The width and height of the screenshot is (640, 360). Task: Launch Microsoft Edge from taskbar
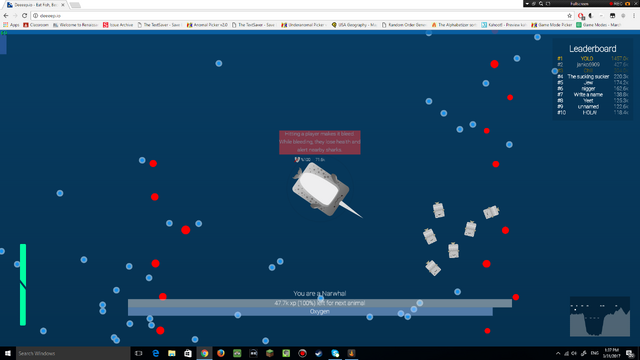tap(156, 353)
